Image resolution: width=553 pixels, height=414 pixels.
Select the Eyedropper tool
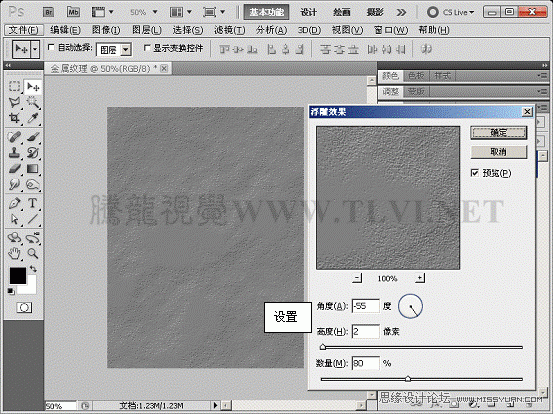click(x=33, y=118)
